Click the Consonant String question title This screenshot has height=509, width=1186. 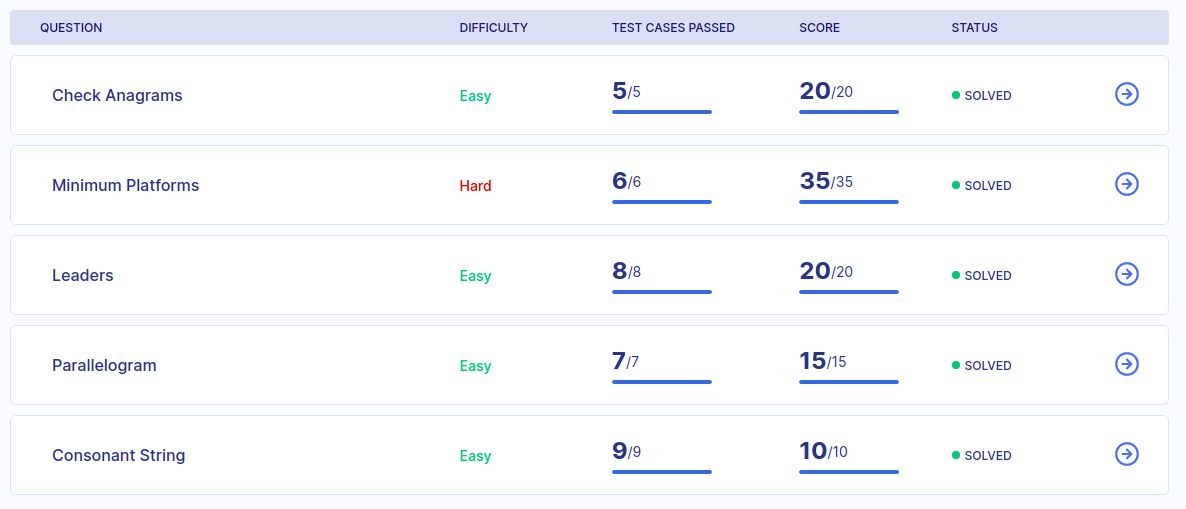(x=119, y=455)
